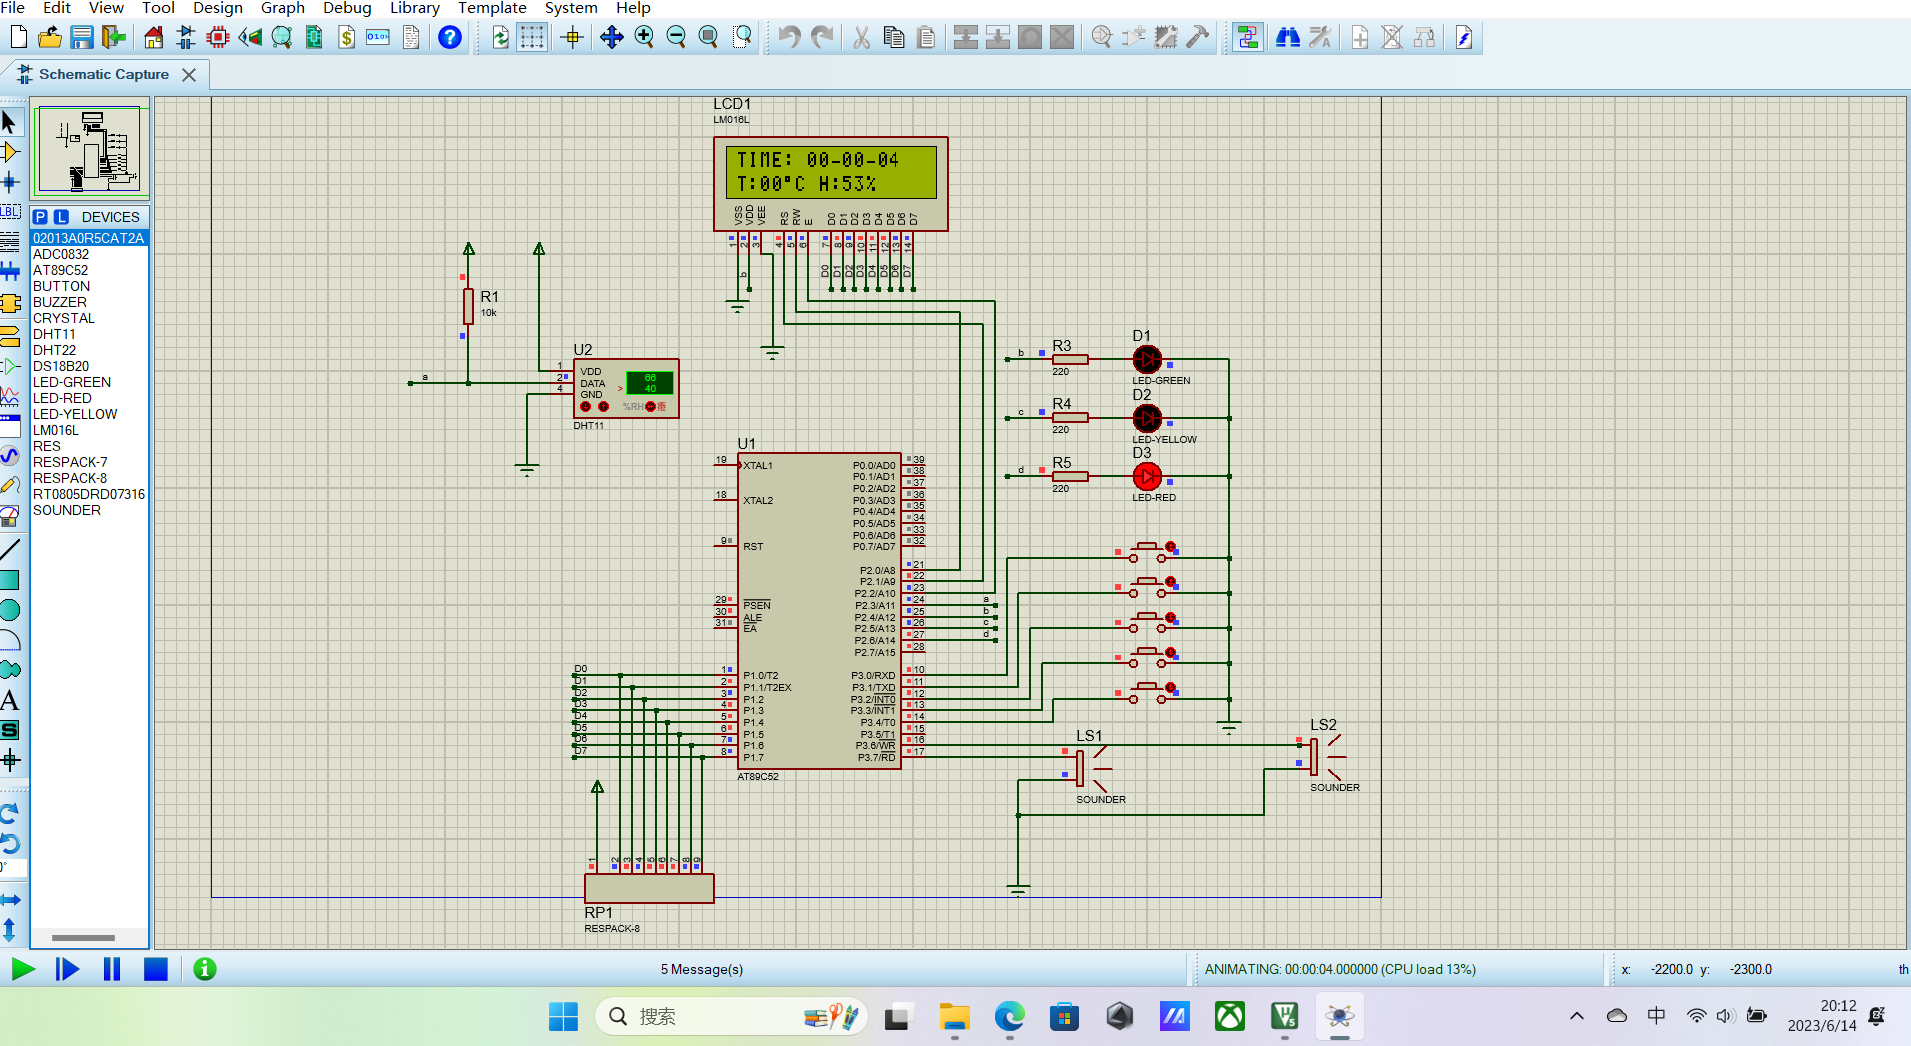Image resolution: width=1911 pixels, height=1046 pixels.
Task: Save the project with the floppy icon
Action: coord(82,38)
